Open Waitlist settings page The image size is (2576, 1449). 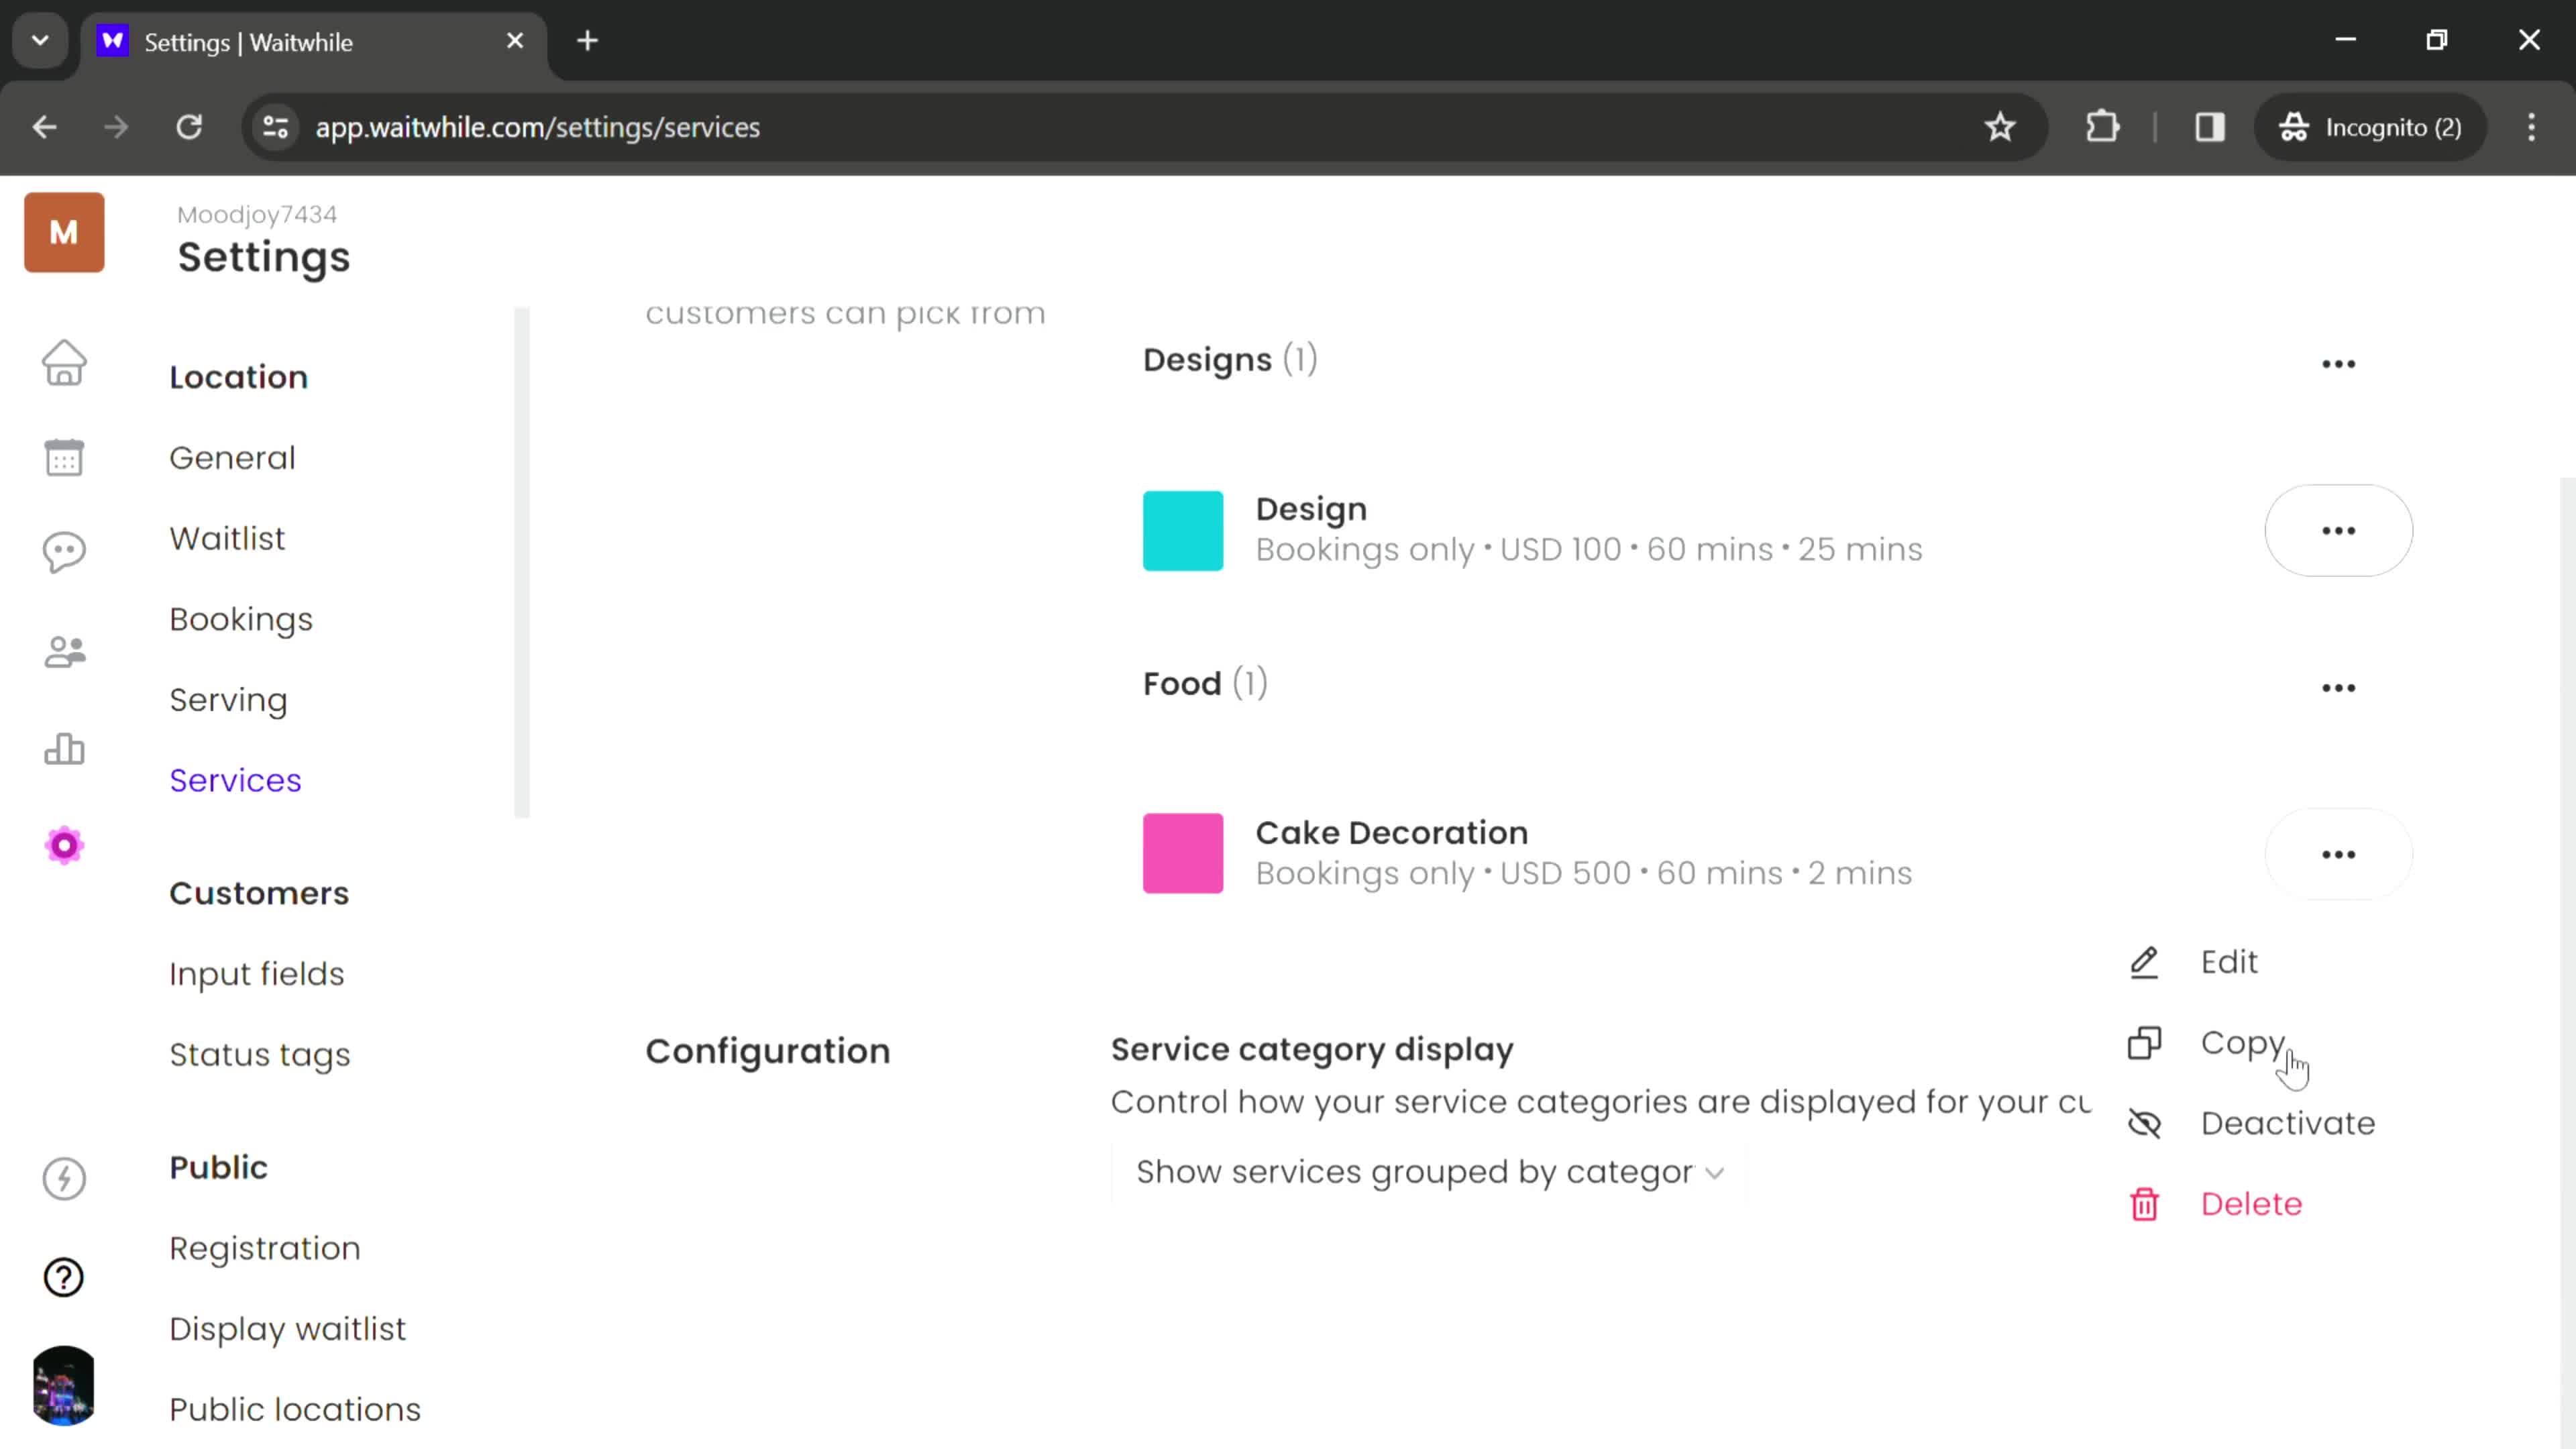(x=227, y=539)
